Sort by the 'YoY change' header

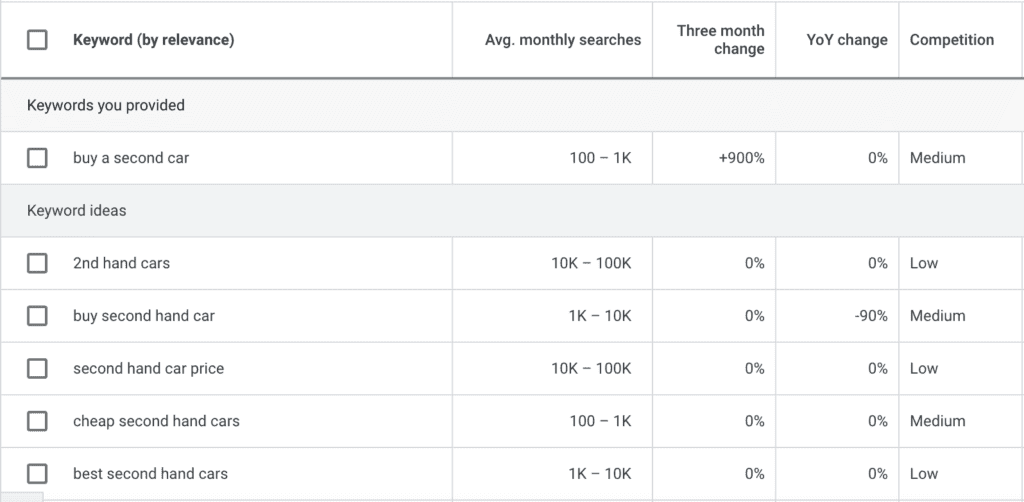pyautogui.click(x=846, y=40)
